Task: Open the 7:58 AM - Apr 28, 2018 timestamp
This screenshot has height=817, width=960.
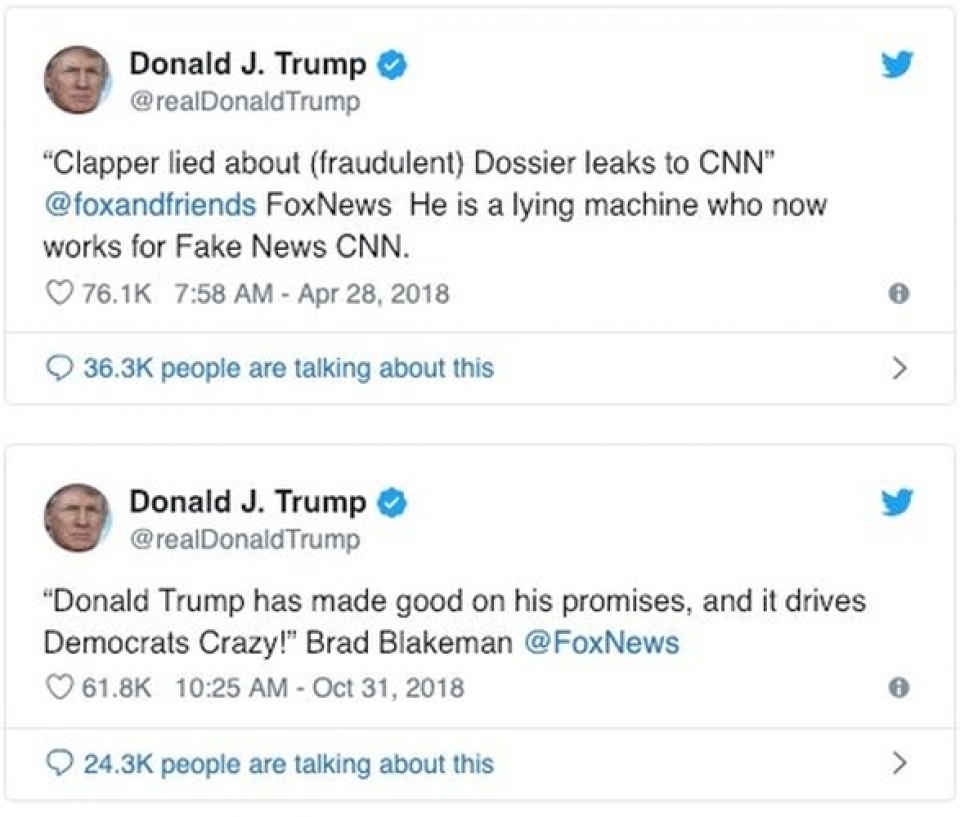Action: point(310,294)
